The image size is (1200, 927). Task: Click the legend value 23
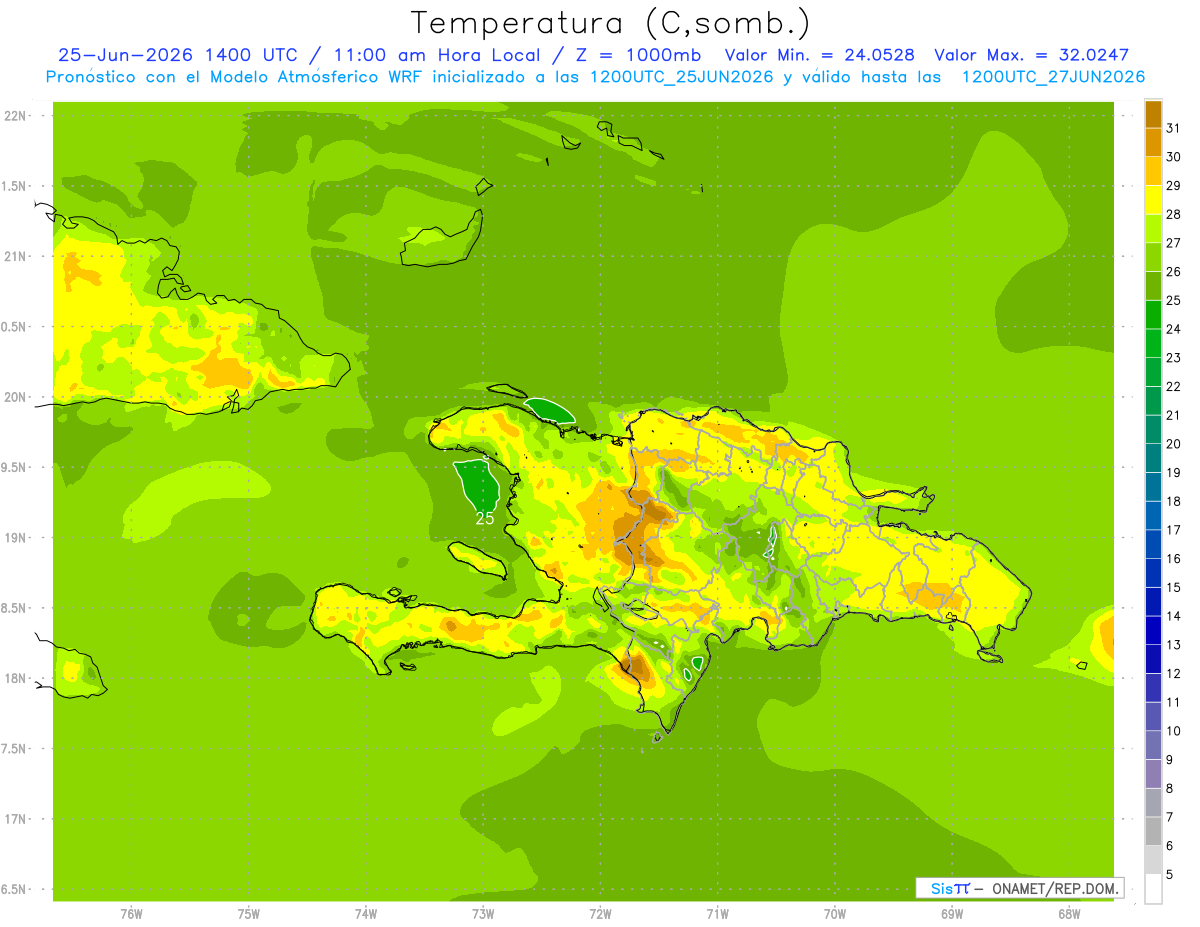(x=1174, y=358)
